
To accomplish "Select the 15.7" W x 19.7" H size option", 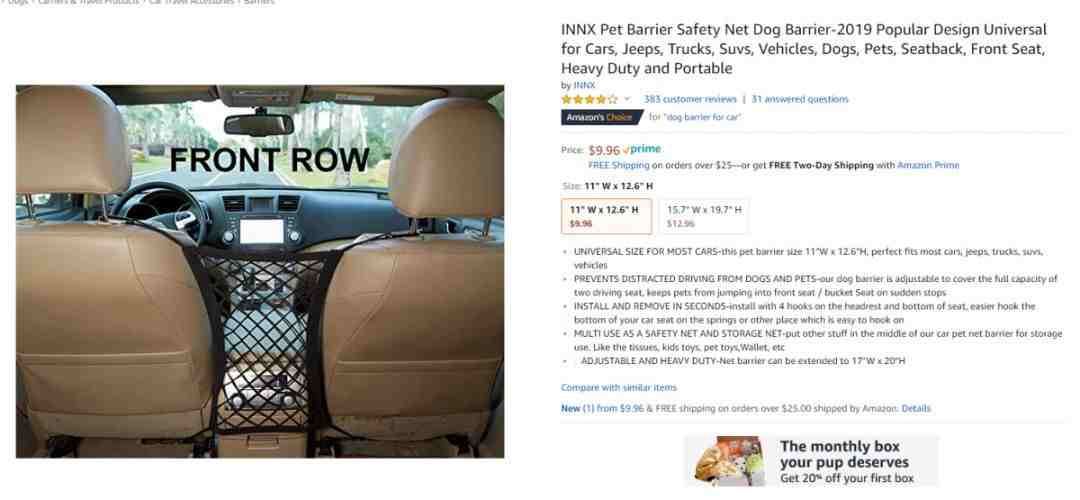I will point(704,216).
